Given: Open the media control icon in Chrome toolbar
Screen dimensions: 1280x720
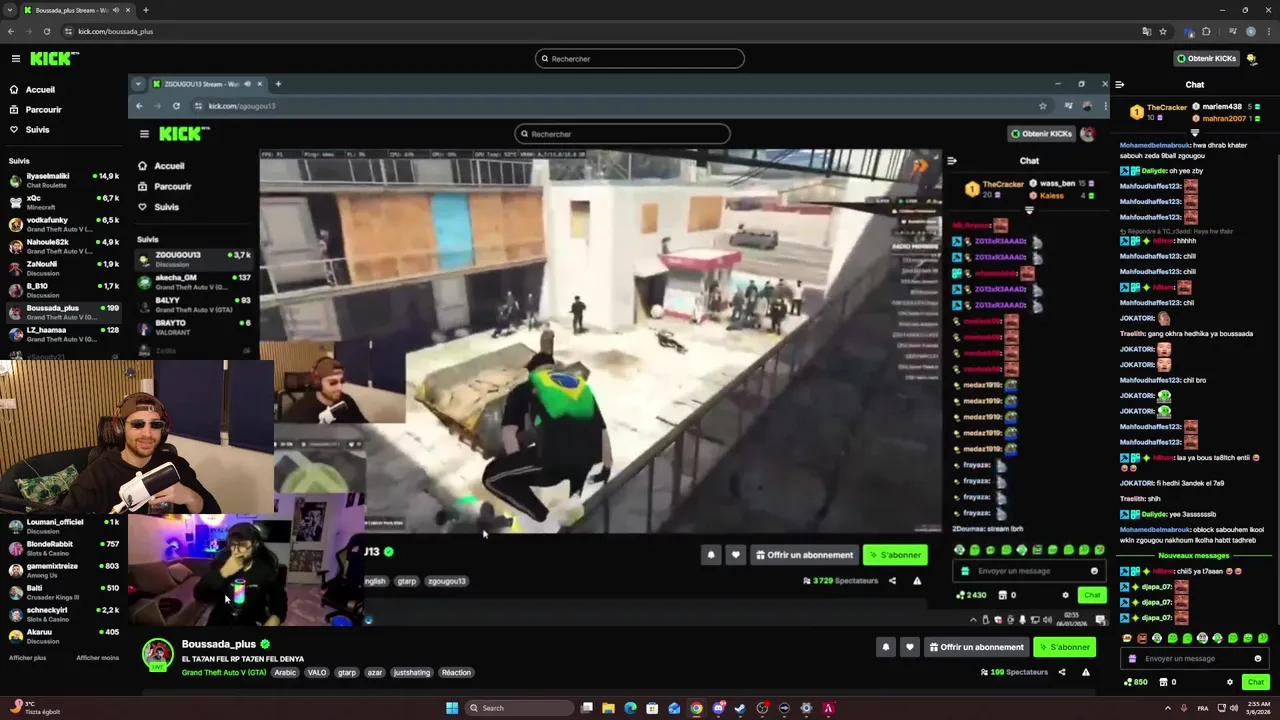Looking at the screenshot, I should pos(1233,31).
